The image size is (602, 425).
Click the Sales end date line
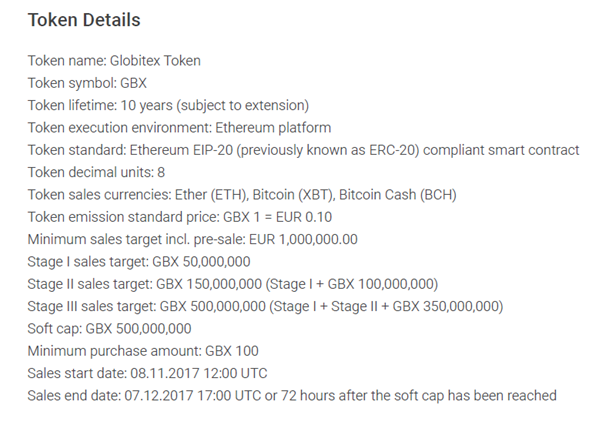point(292,395)
